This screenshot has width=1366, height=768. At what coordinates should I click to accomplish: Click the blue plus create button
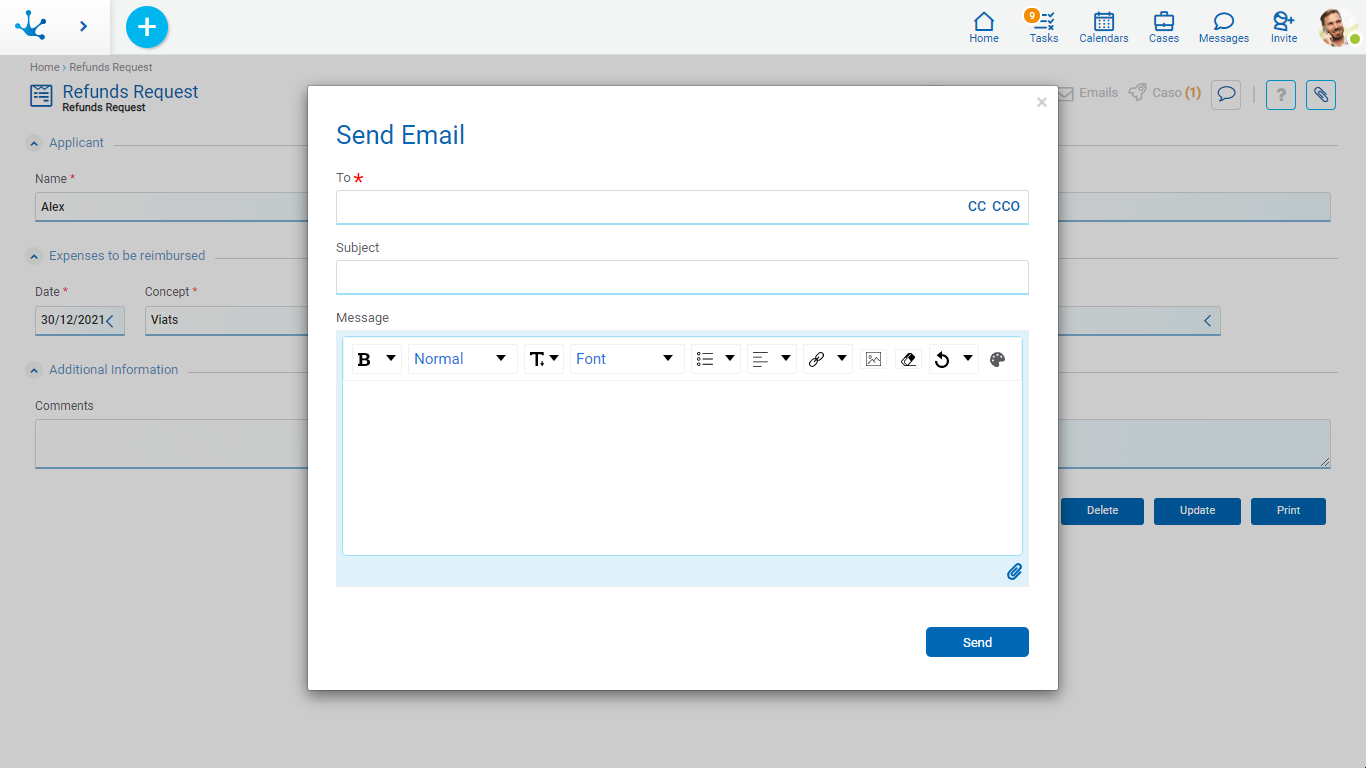(147, 27)
